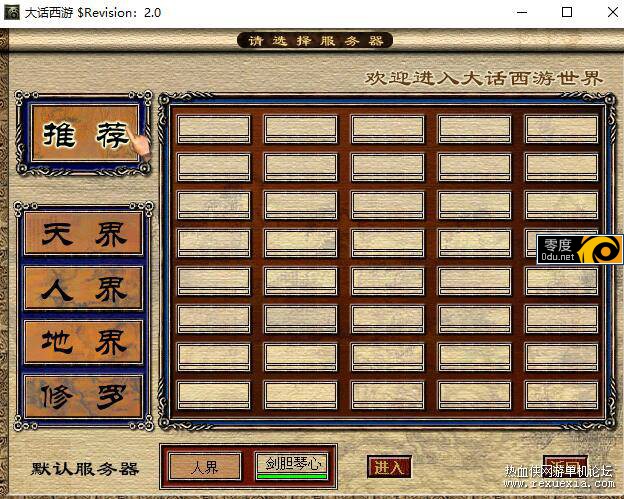Select the bottom-left empty server slot

[x=214, y=394]
